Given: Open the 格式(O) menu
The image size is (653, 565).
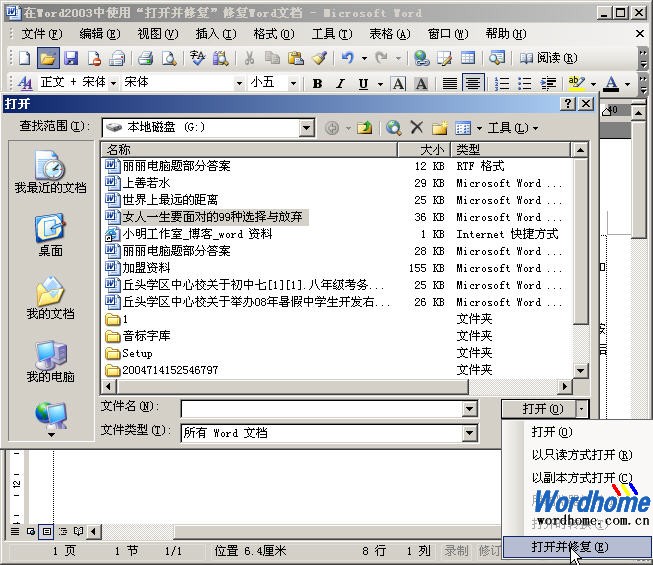Looking at the screenshot, I should point(274,33).
